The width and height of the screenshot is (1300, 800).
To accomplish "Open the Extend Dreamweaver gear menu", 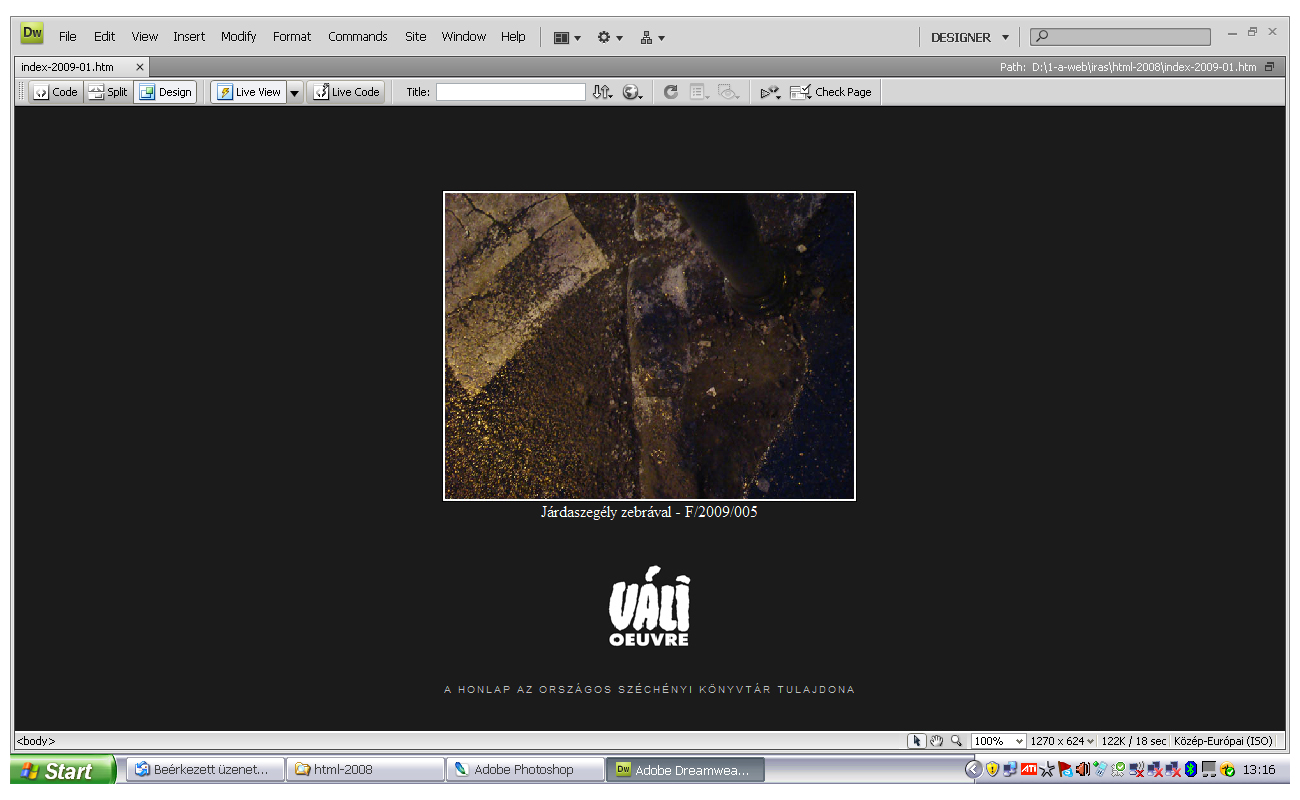I will 609,37.
